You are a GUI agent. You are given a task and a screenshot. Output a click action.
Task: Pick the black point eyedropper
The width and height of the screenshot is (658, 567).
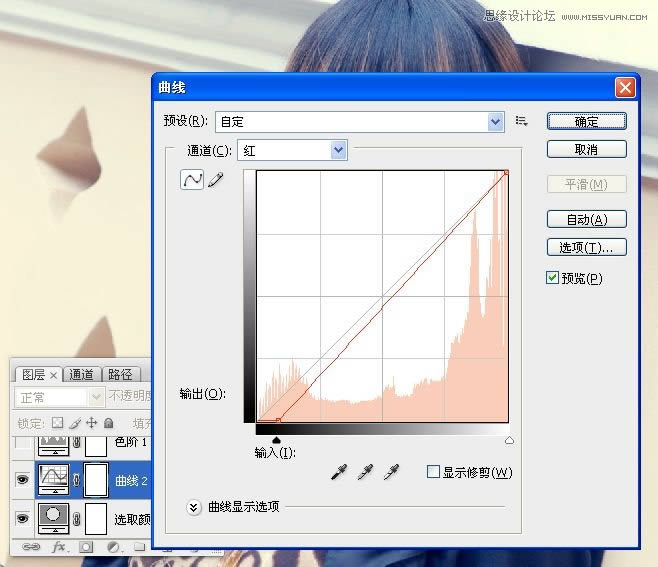(x=342, y=472)
